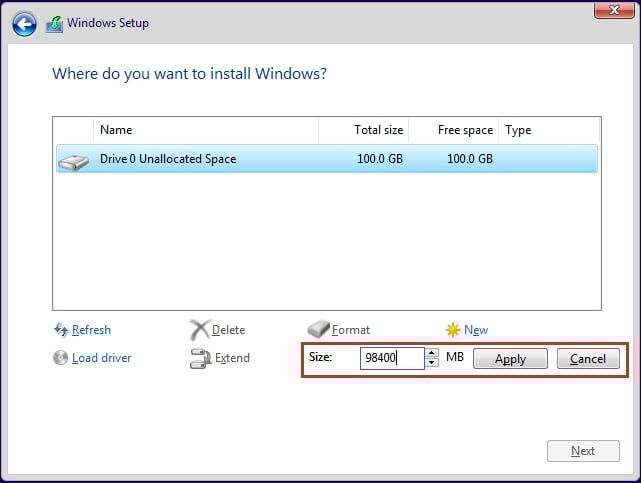Viewport: 641px width, 483px height.
Task: Click into the Size input field
Action: click(392, 358)
